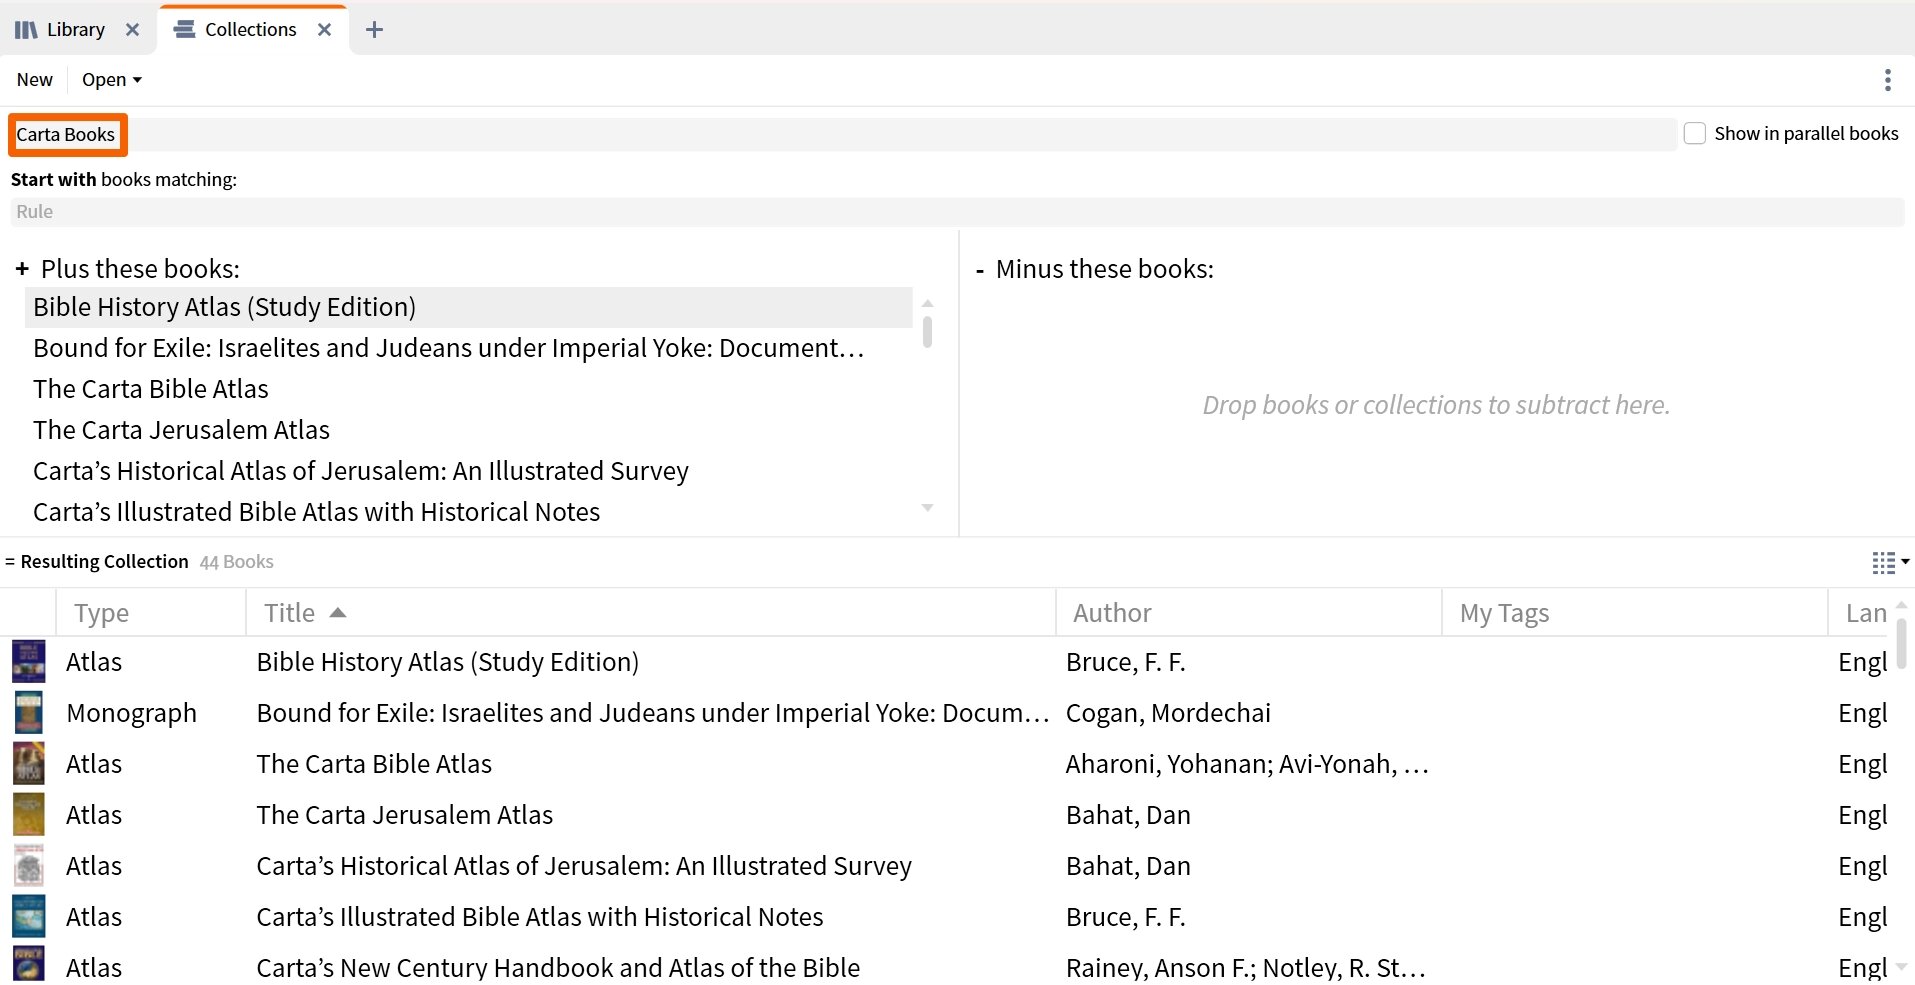The width and height of the screenshot is (1915, 985).
Task: Enable Show in parallel books checkbox
Action: point(1695,134)
